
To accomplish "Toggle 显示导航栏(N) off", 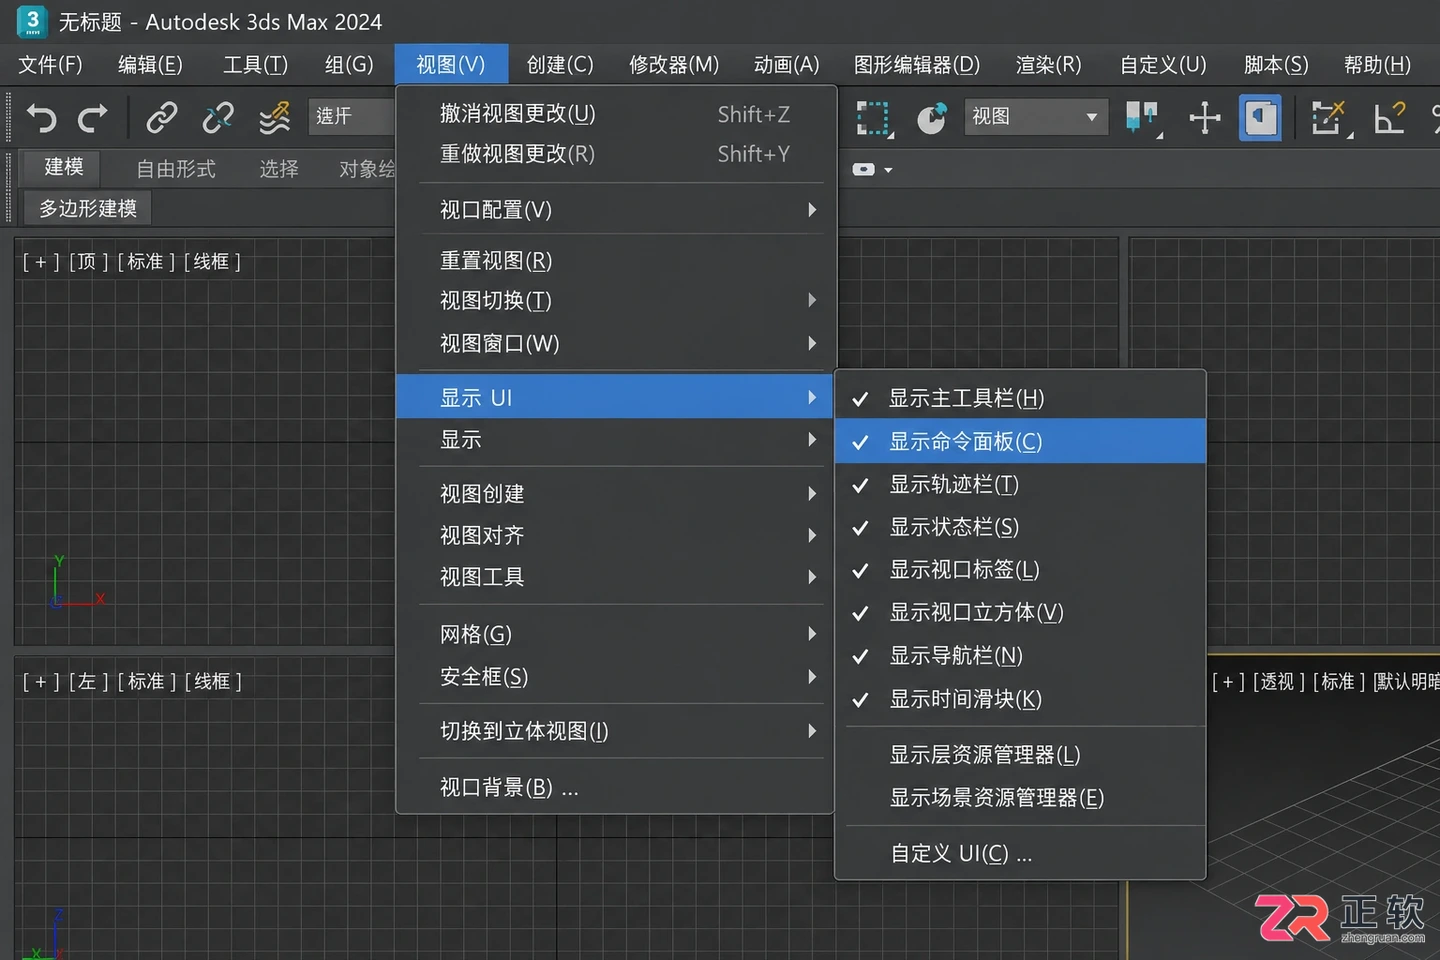I will click(x=1020, y=656).
